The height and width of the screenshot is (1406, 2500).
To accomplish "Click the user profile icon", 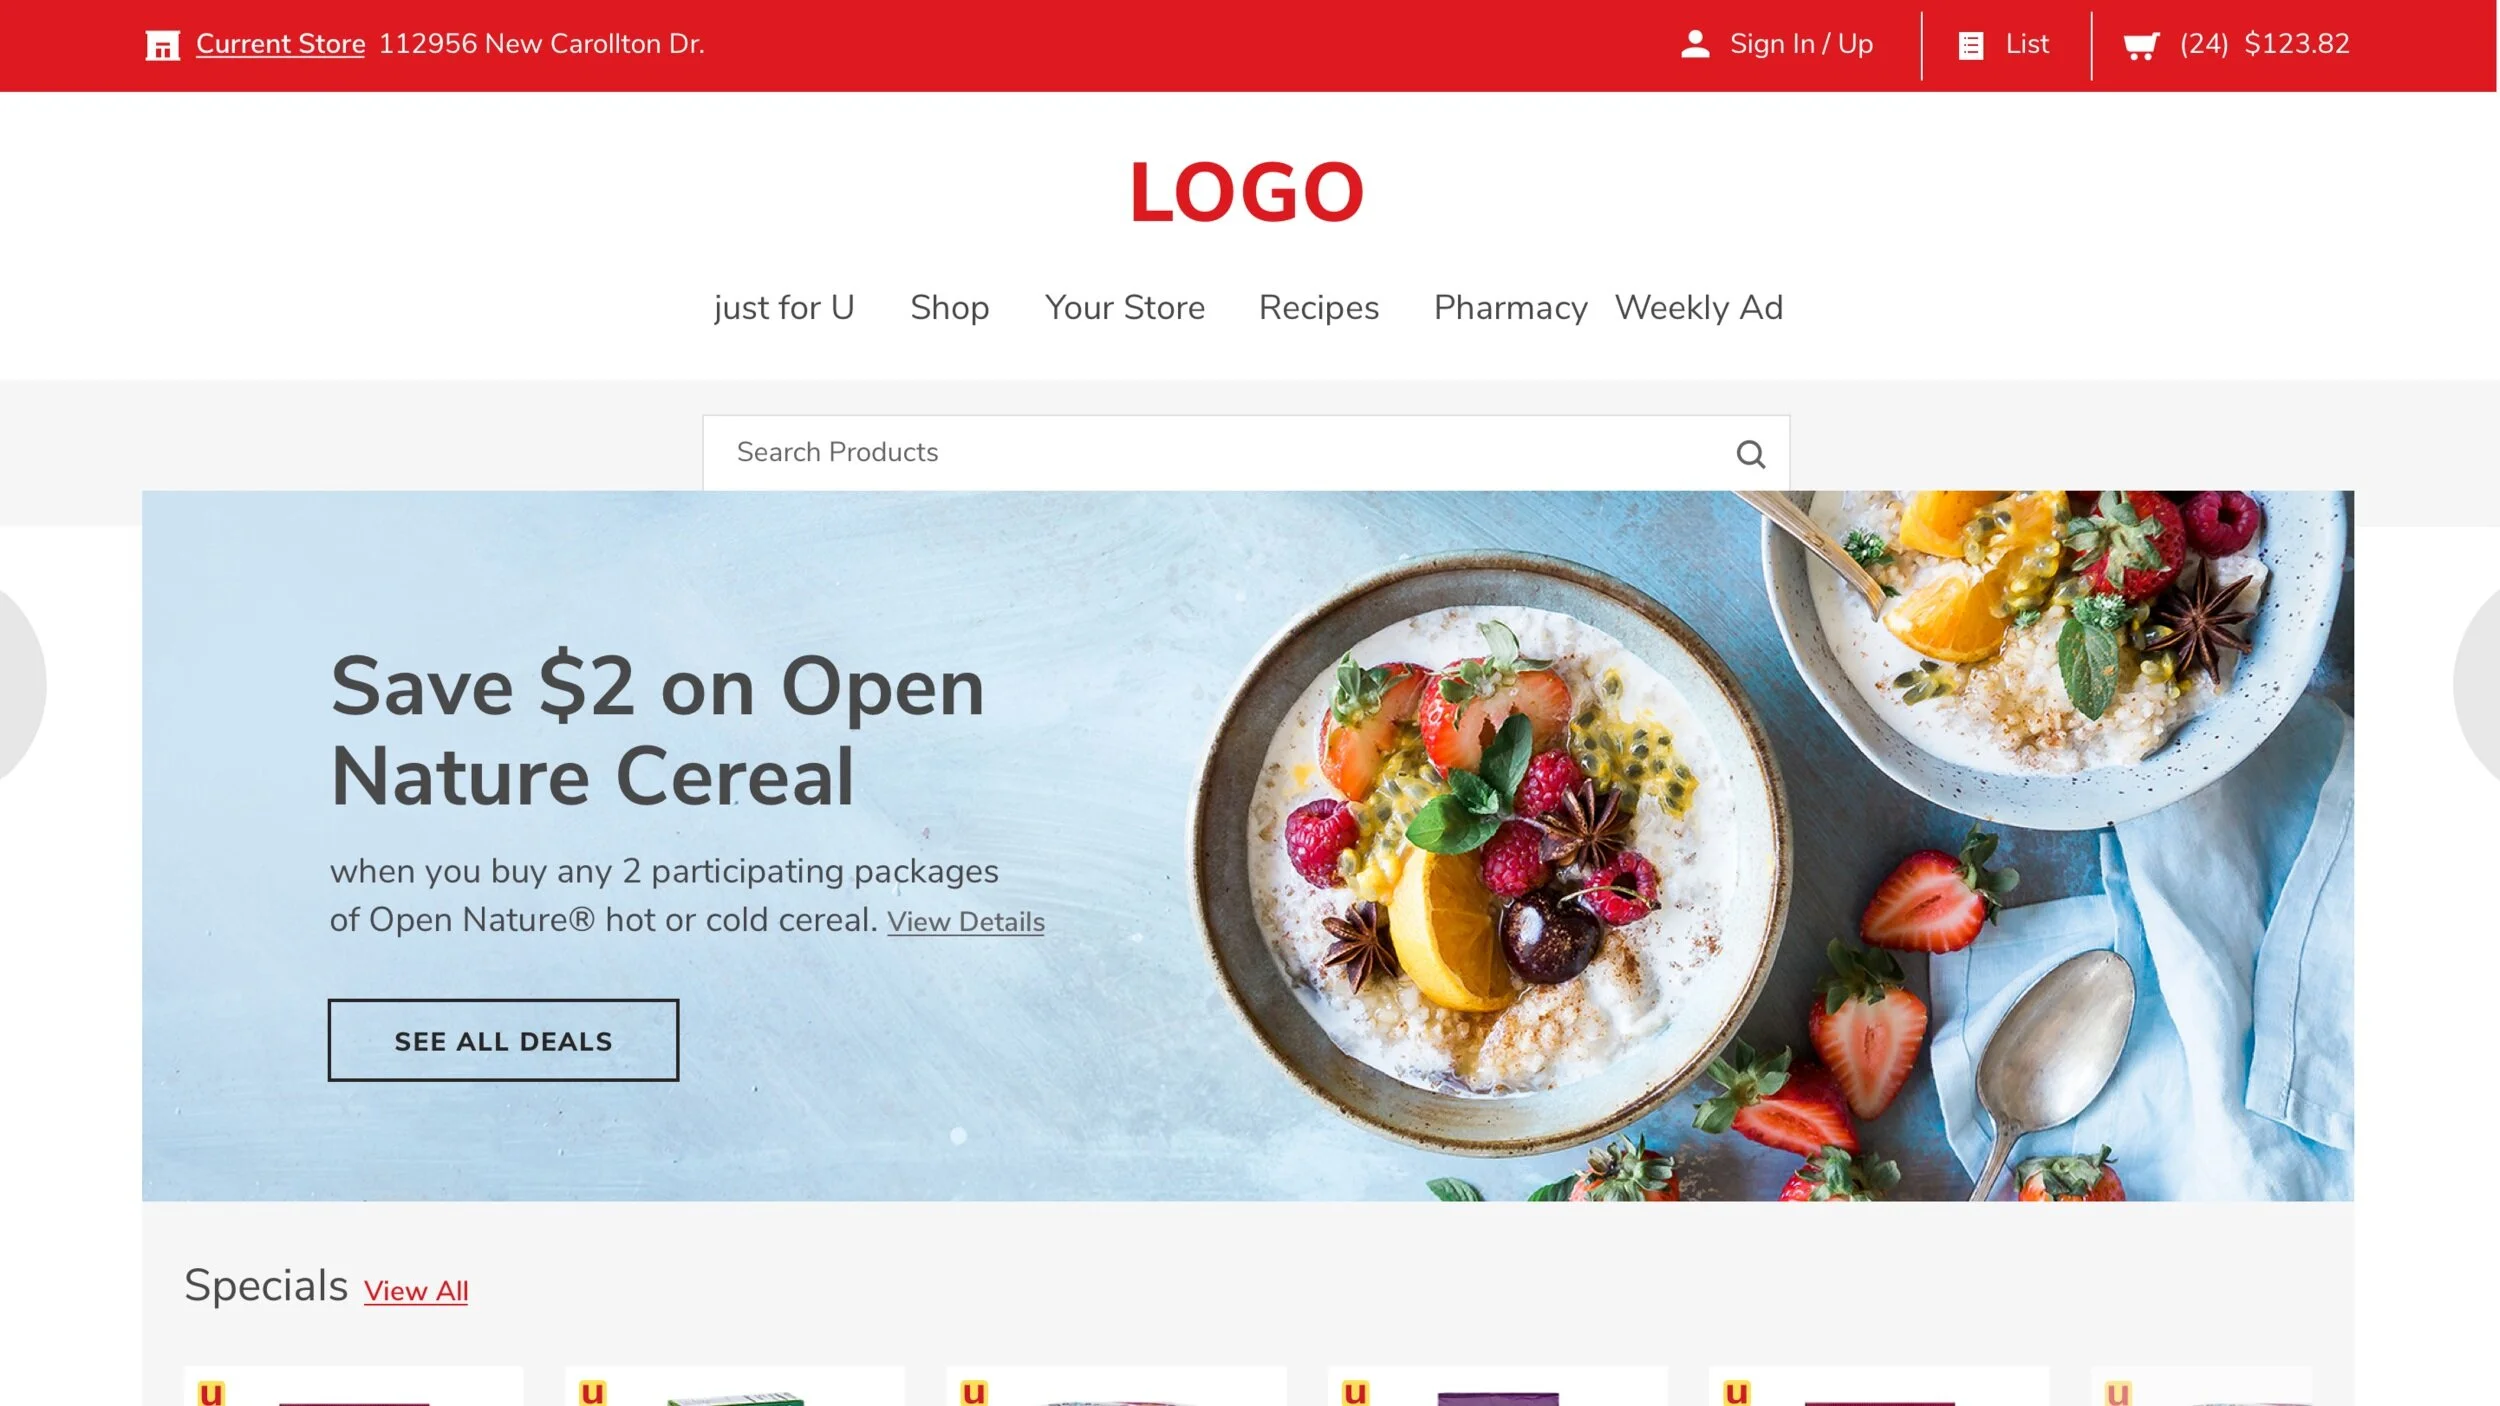I will [x=1695, y=44].
